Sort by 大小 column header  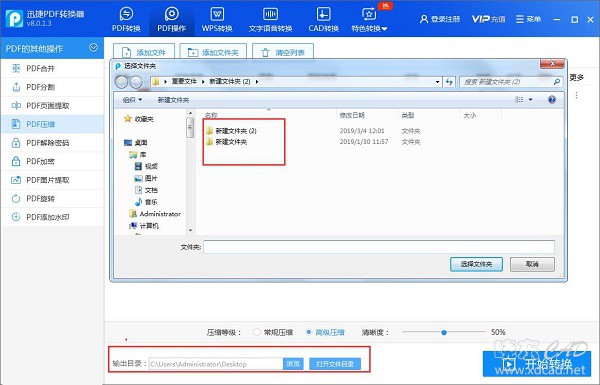coord(470,115)
